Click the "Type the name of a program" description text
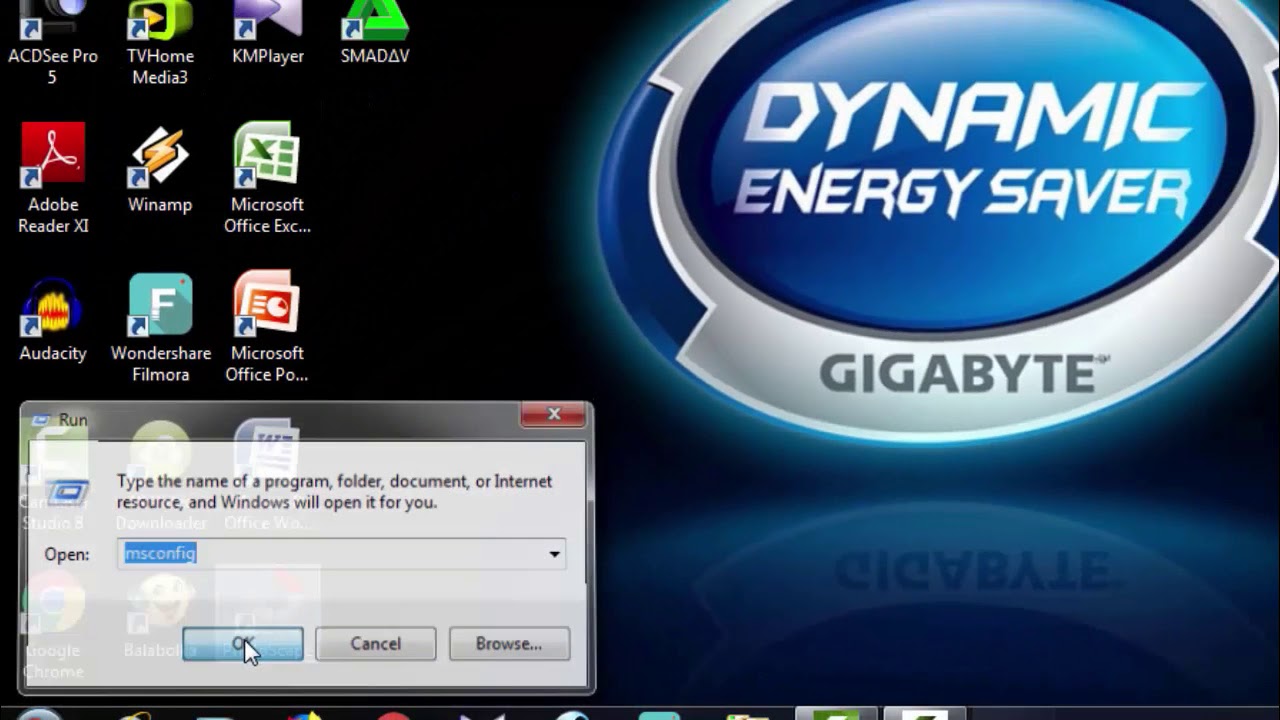Viewport: 1280px width, 720px height. 334,491
